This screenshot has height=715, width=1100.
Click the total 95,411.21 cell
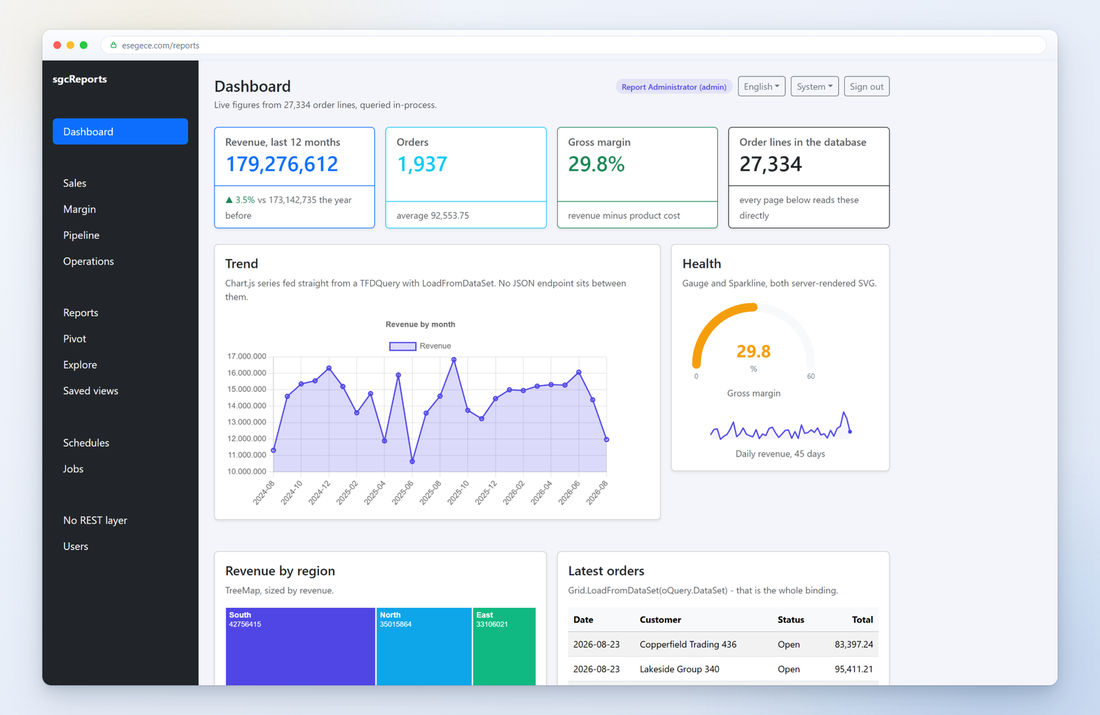tap(854, 669)
